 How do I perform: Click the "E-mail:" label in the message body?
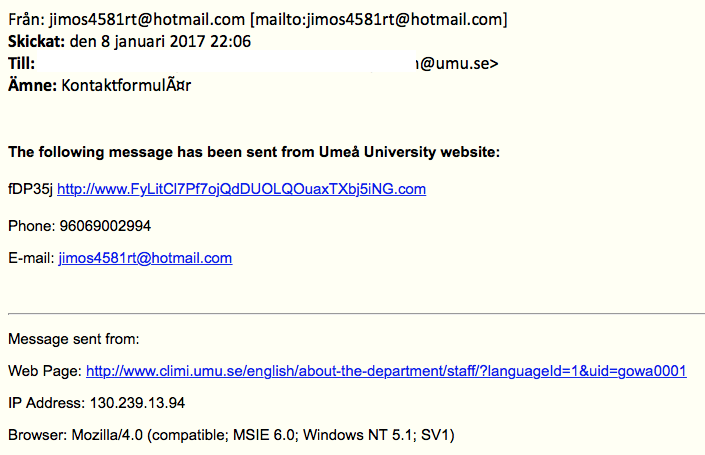[31, 258]
